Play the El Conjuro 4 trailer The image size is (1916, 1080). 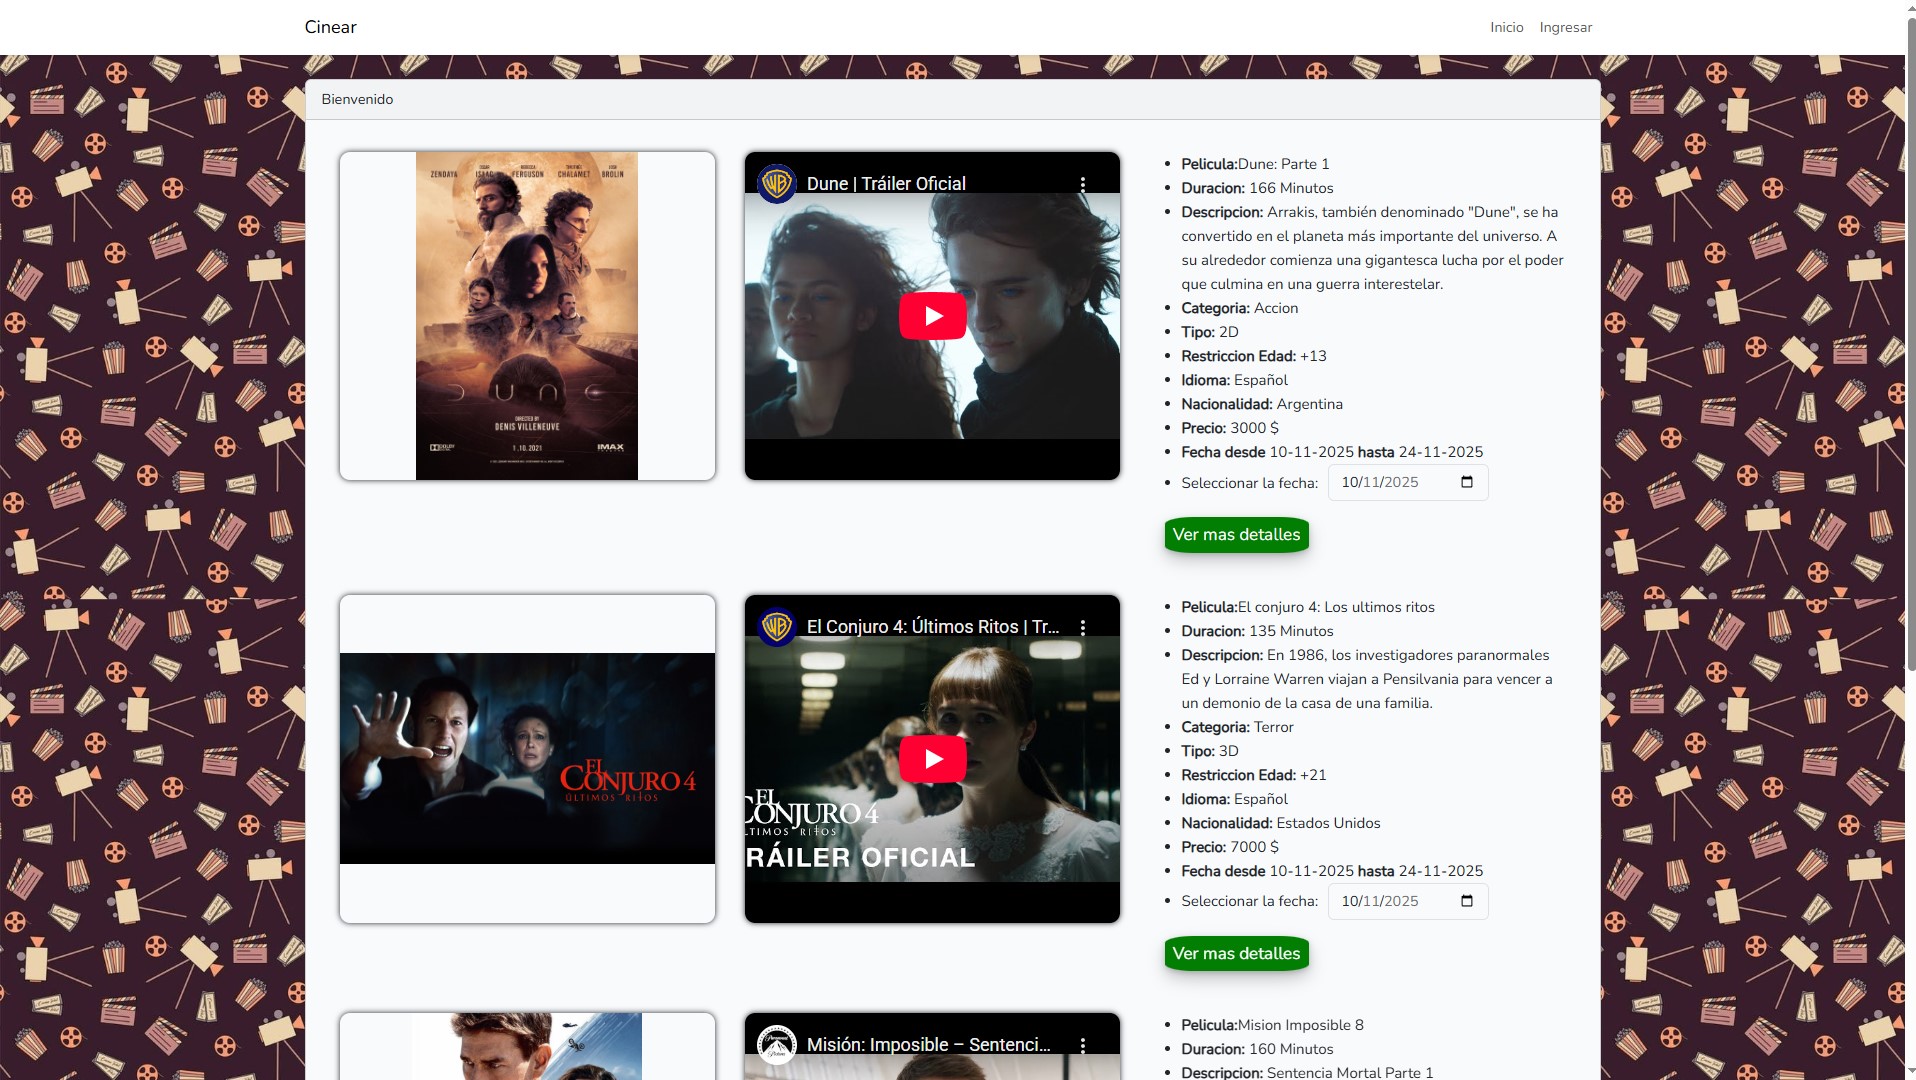932,759
